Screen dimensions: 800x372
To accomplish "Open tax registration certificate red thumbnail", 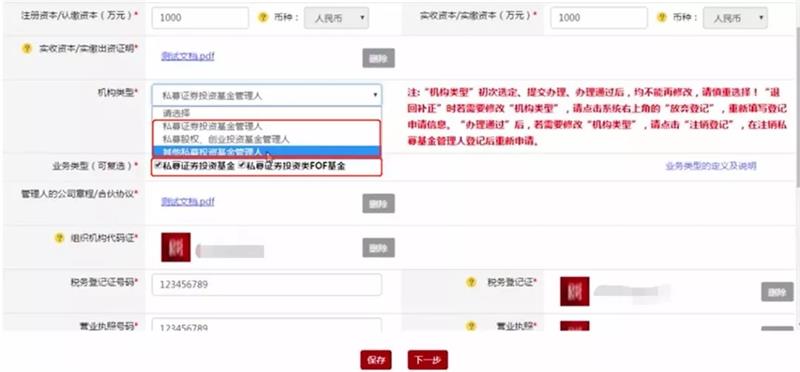I will pyautogui.click(x=574, y=291).
